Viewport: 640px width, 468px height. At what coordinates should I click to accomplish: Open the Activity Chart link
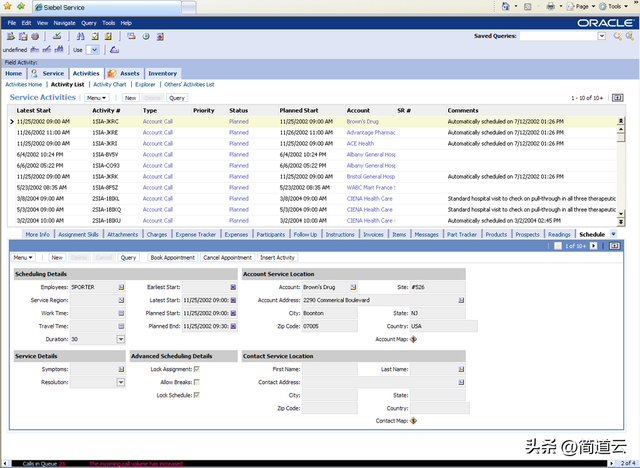pyautogui.click(x=110, y=84)
